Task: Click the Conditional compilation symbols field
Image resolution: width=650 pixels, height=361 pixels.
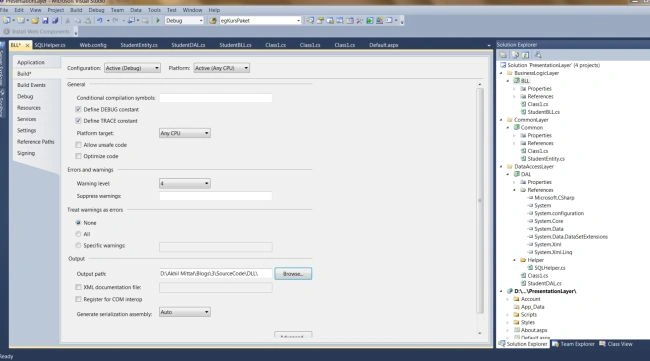Action: (216, 98)
